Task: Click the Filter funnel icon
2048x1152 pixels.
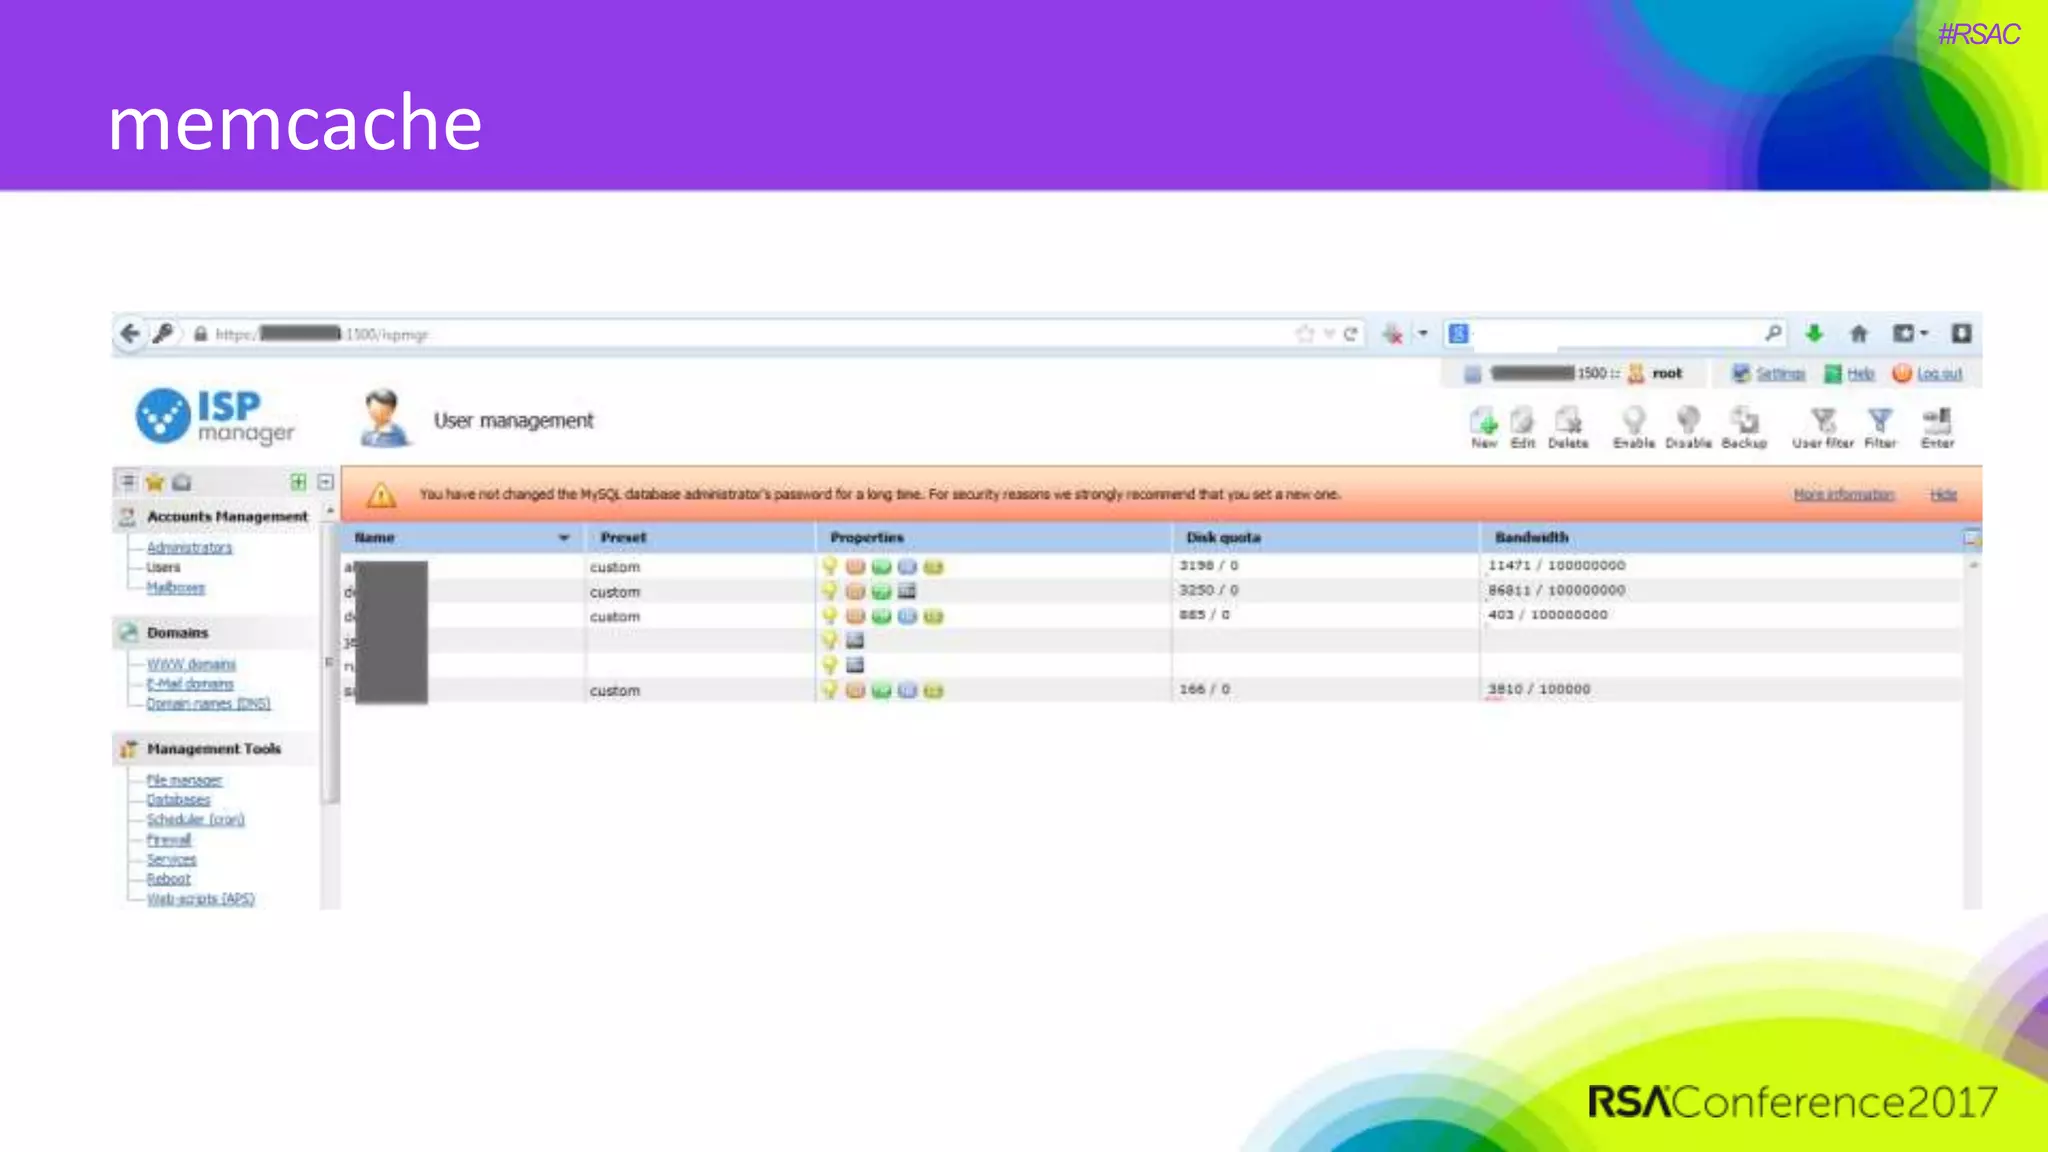Action: pyautogui.click(x=1880, y=421)
